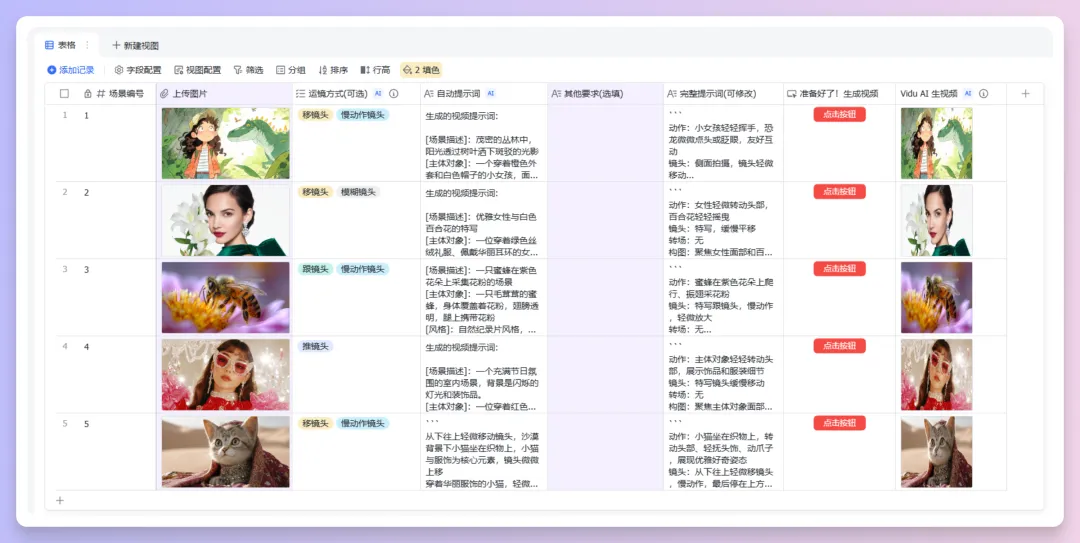This screenshot has width=1080, height=543.
Task: Select the Vidu AI 生视频 column header
Action: 951,94
